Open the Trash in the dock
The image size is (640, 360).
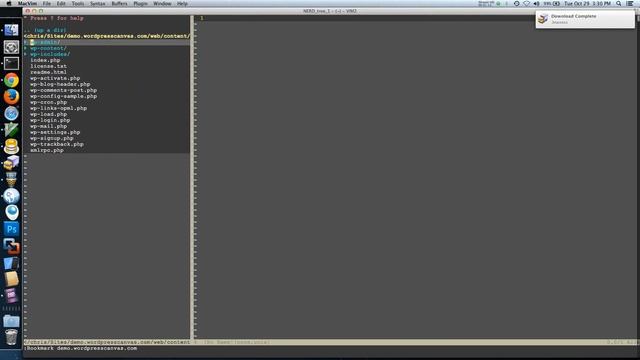coord(11,338)
